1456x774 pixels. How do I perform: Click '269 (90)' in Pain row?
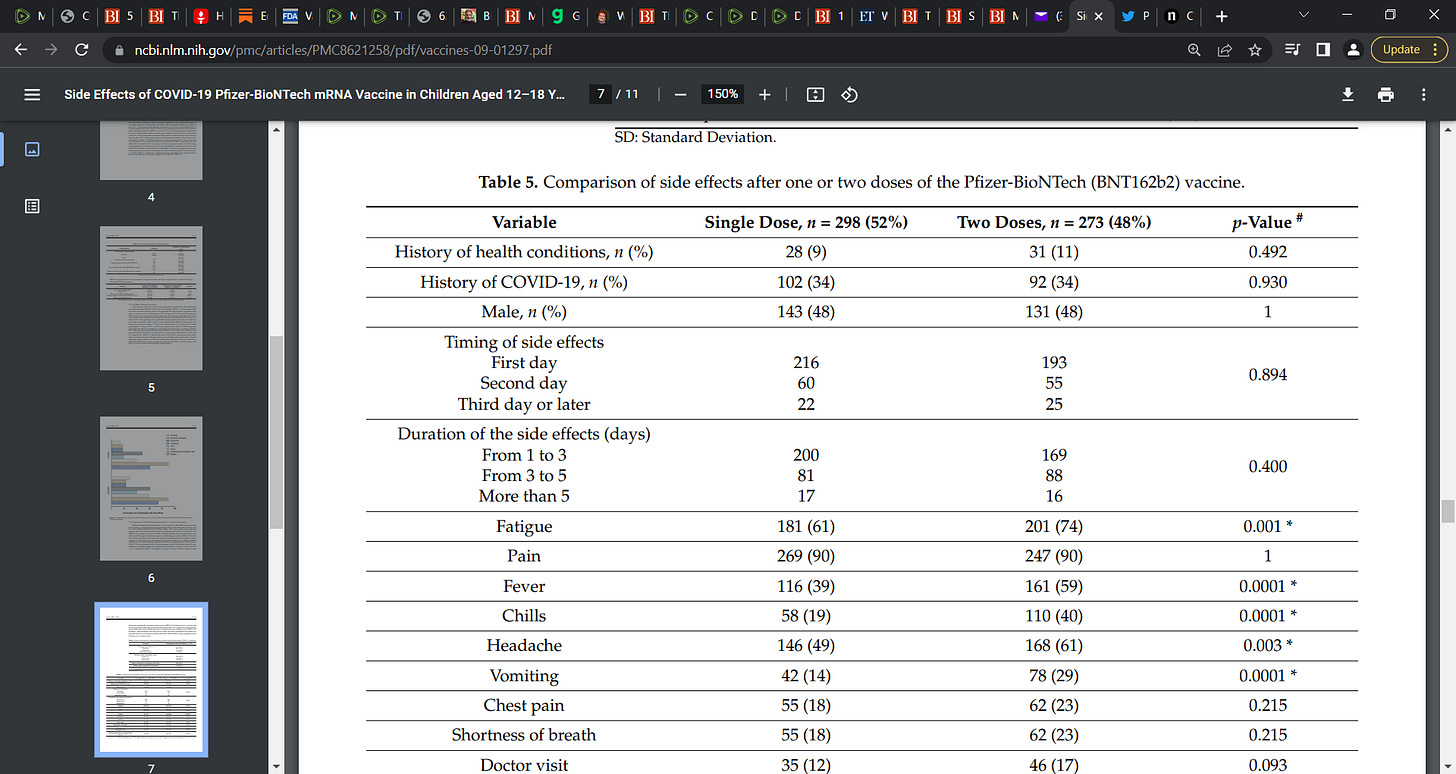click(806, 556)
